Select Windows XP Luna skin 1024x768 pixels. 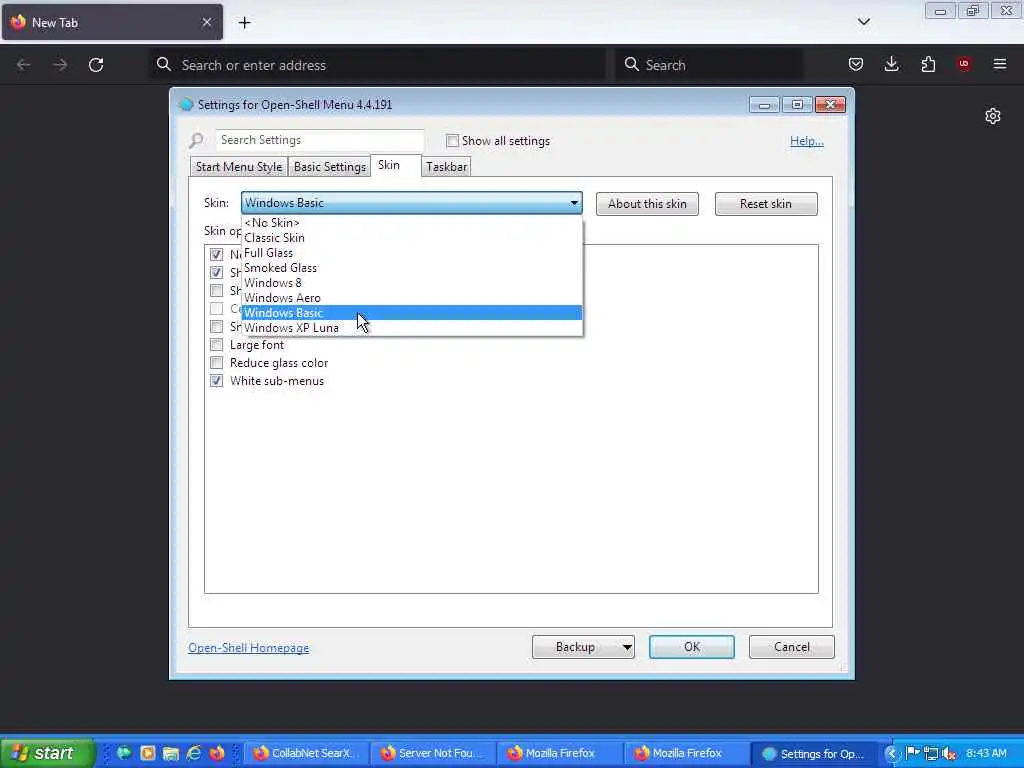point(411,328)
